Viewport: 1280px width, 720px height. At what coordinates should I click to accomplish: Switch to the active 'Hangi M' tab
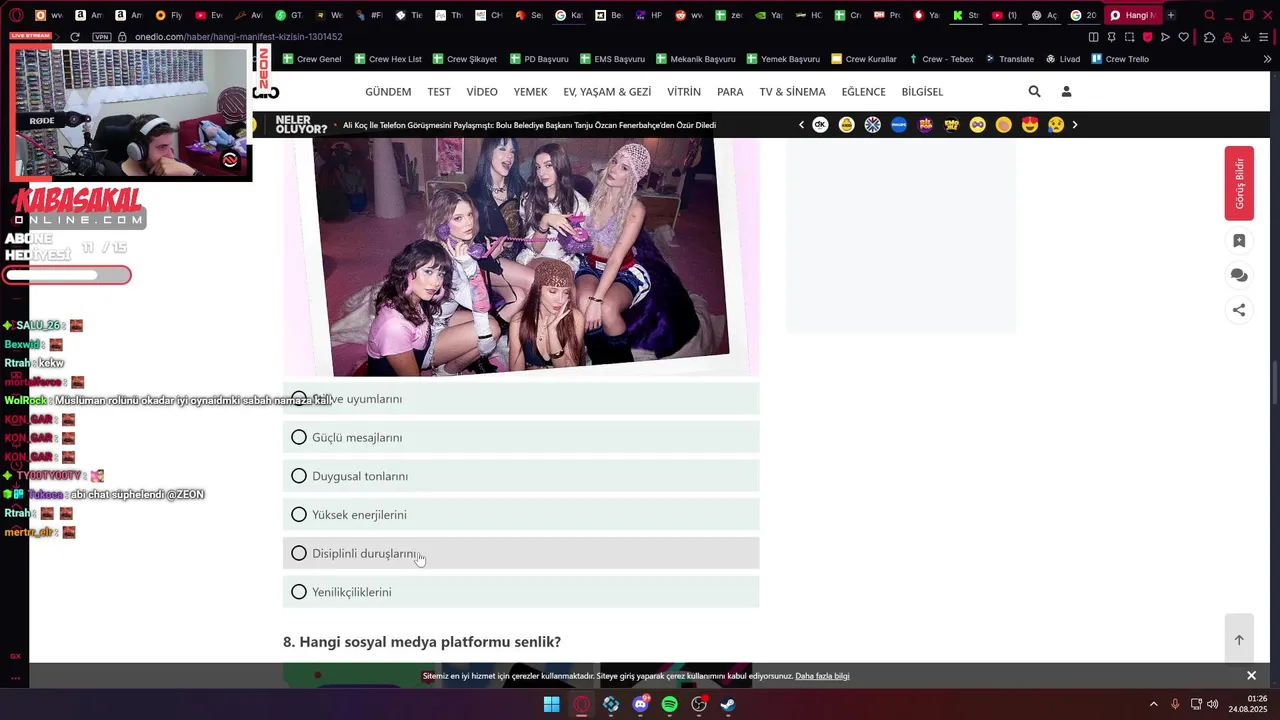tap(1132, 15)
